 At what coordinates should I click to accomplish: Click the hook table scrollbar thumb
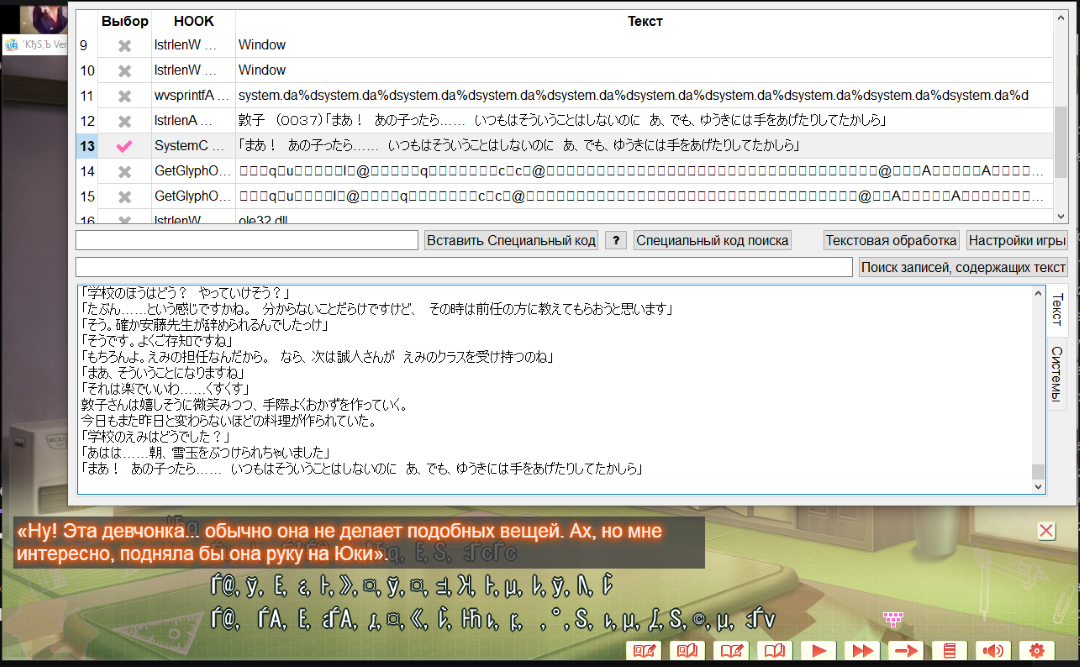click(x=1061, y=142)
